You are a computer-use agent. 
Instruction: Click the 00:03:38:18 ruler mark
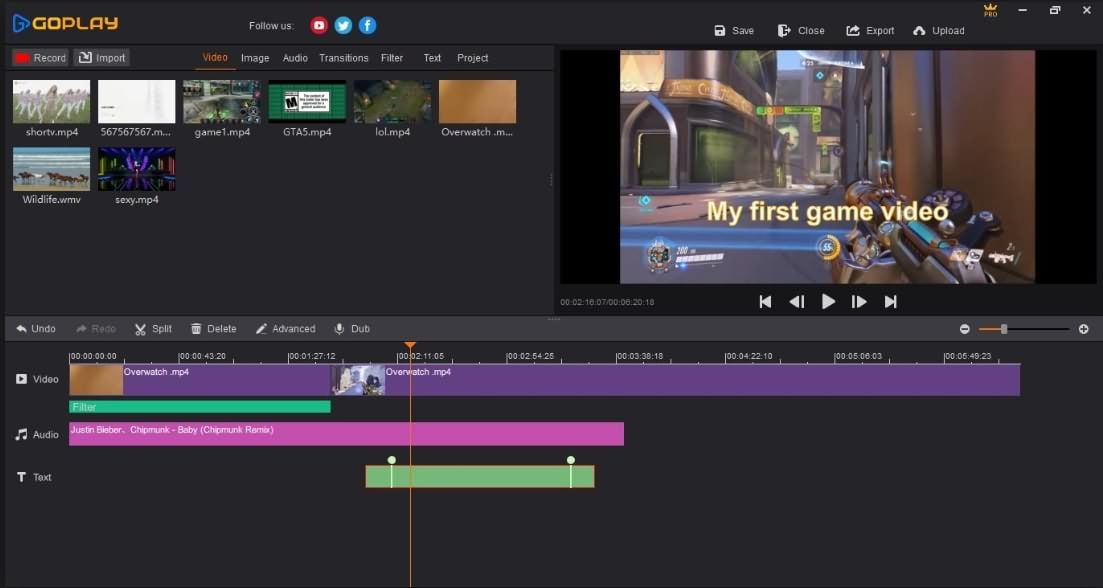[639, 357]
